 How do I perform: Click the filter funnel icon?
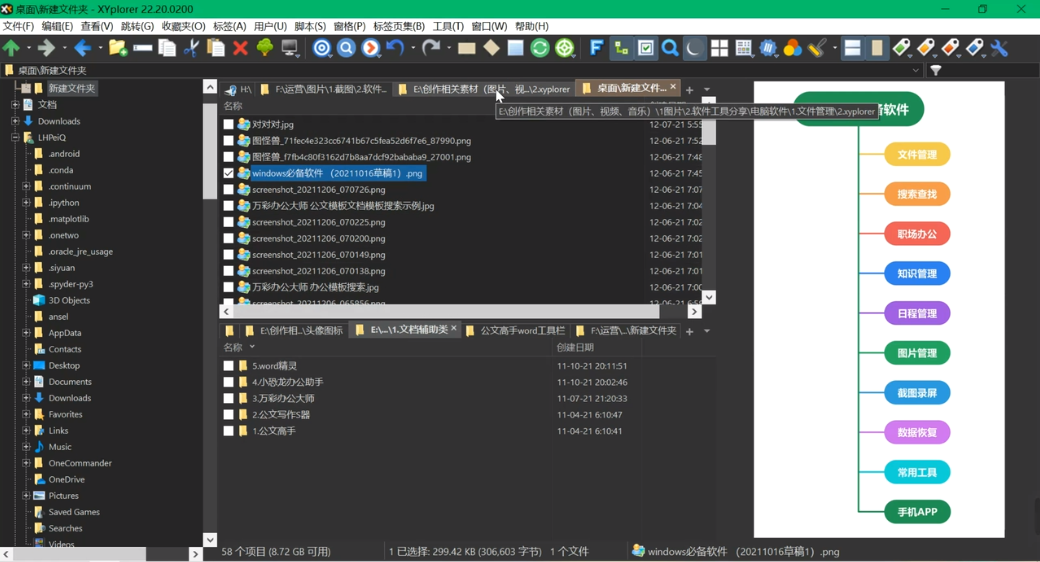(936, 71)
